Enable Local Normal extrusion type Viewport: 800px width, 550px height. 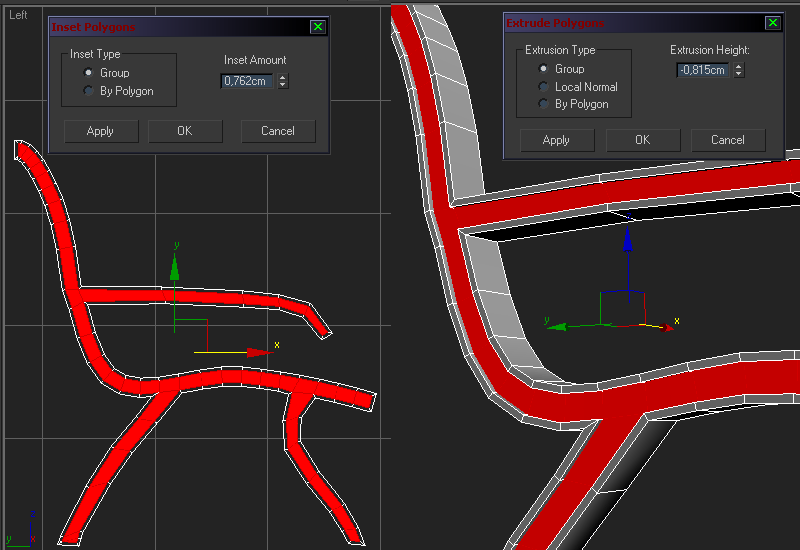pos(545,87)
